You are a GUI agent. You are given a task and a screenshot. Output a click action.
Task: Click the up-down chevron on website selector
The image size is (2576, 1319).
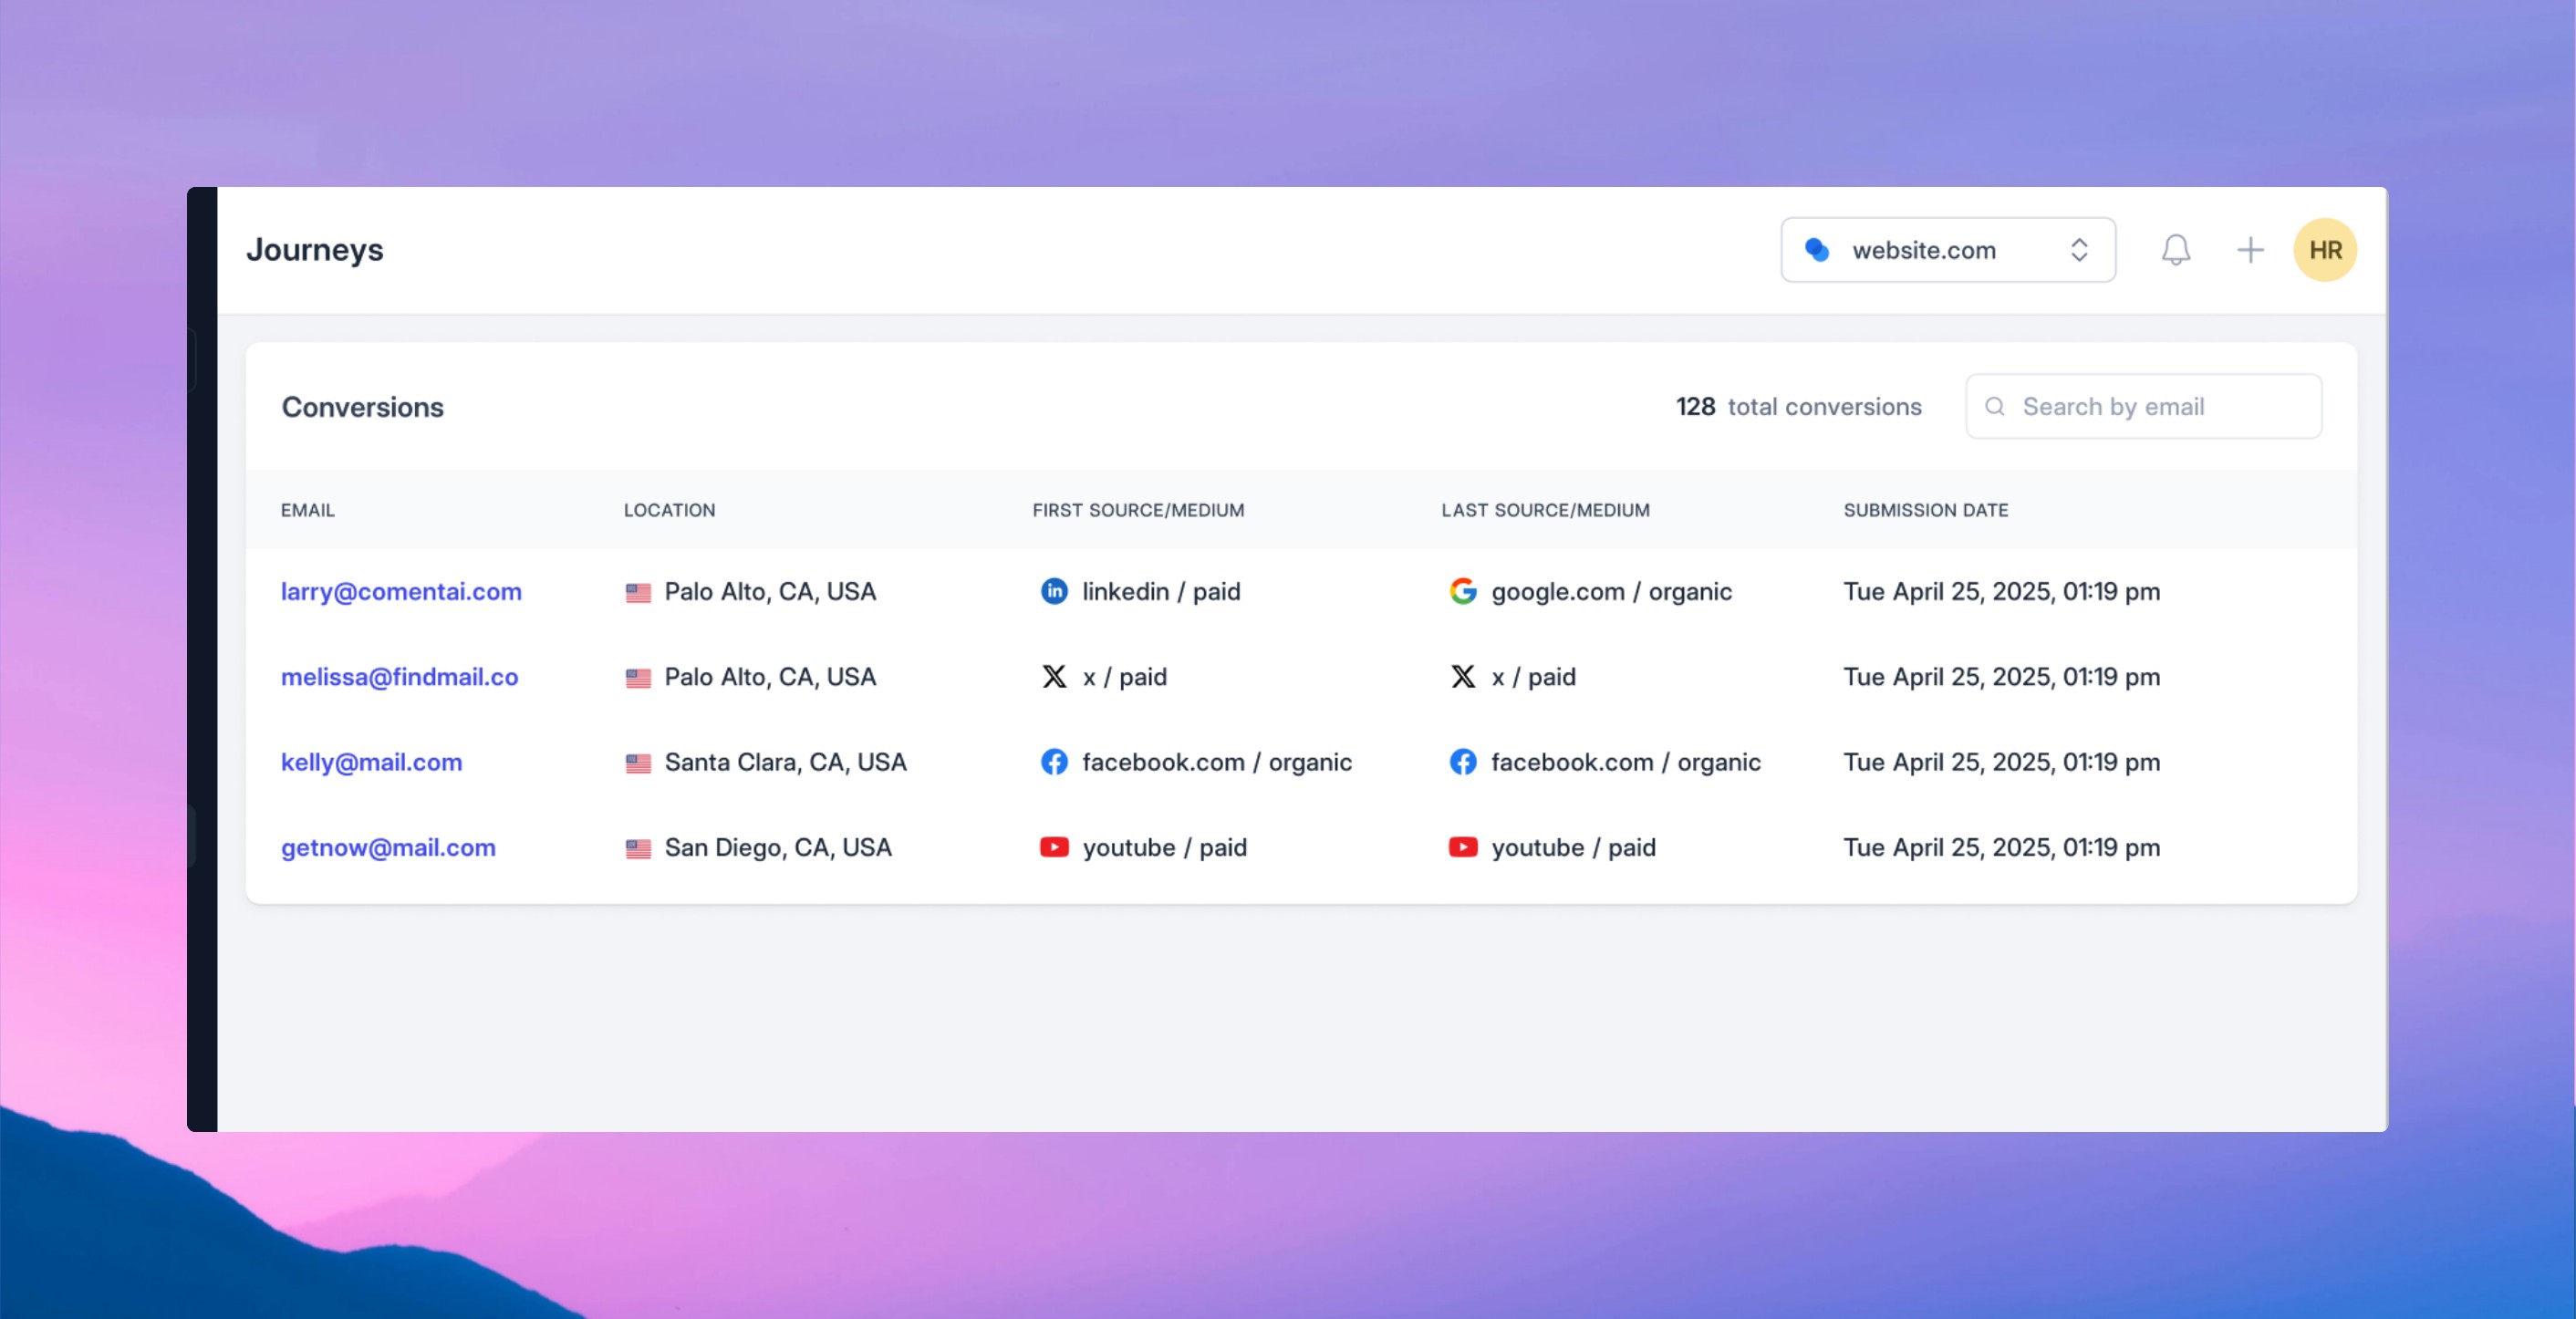point(2079,250)
